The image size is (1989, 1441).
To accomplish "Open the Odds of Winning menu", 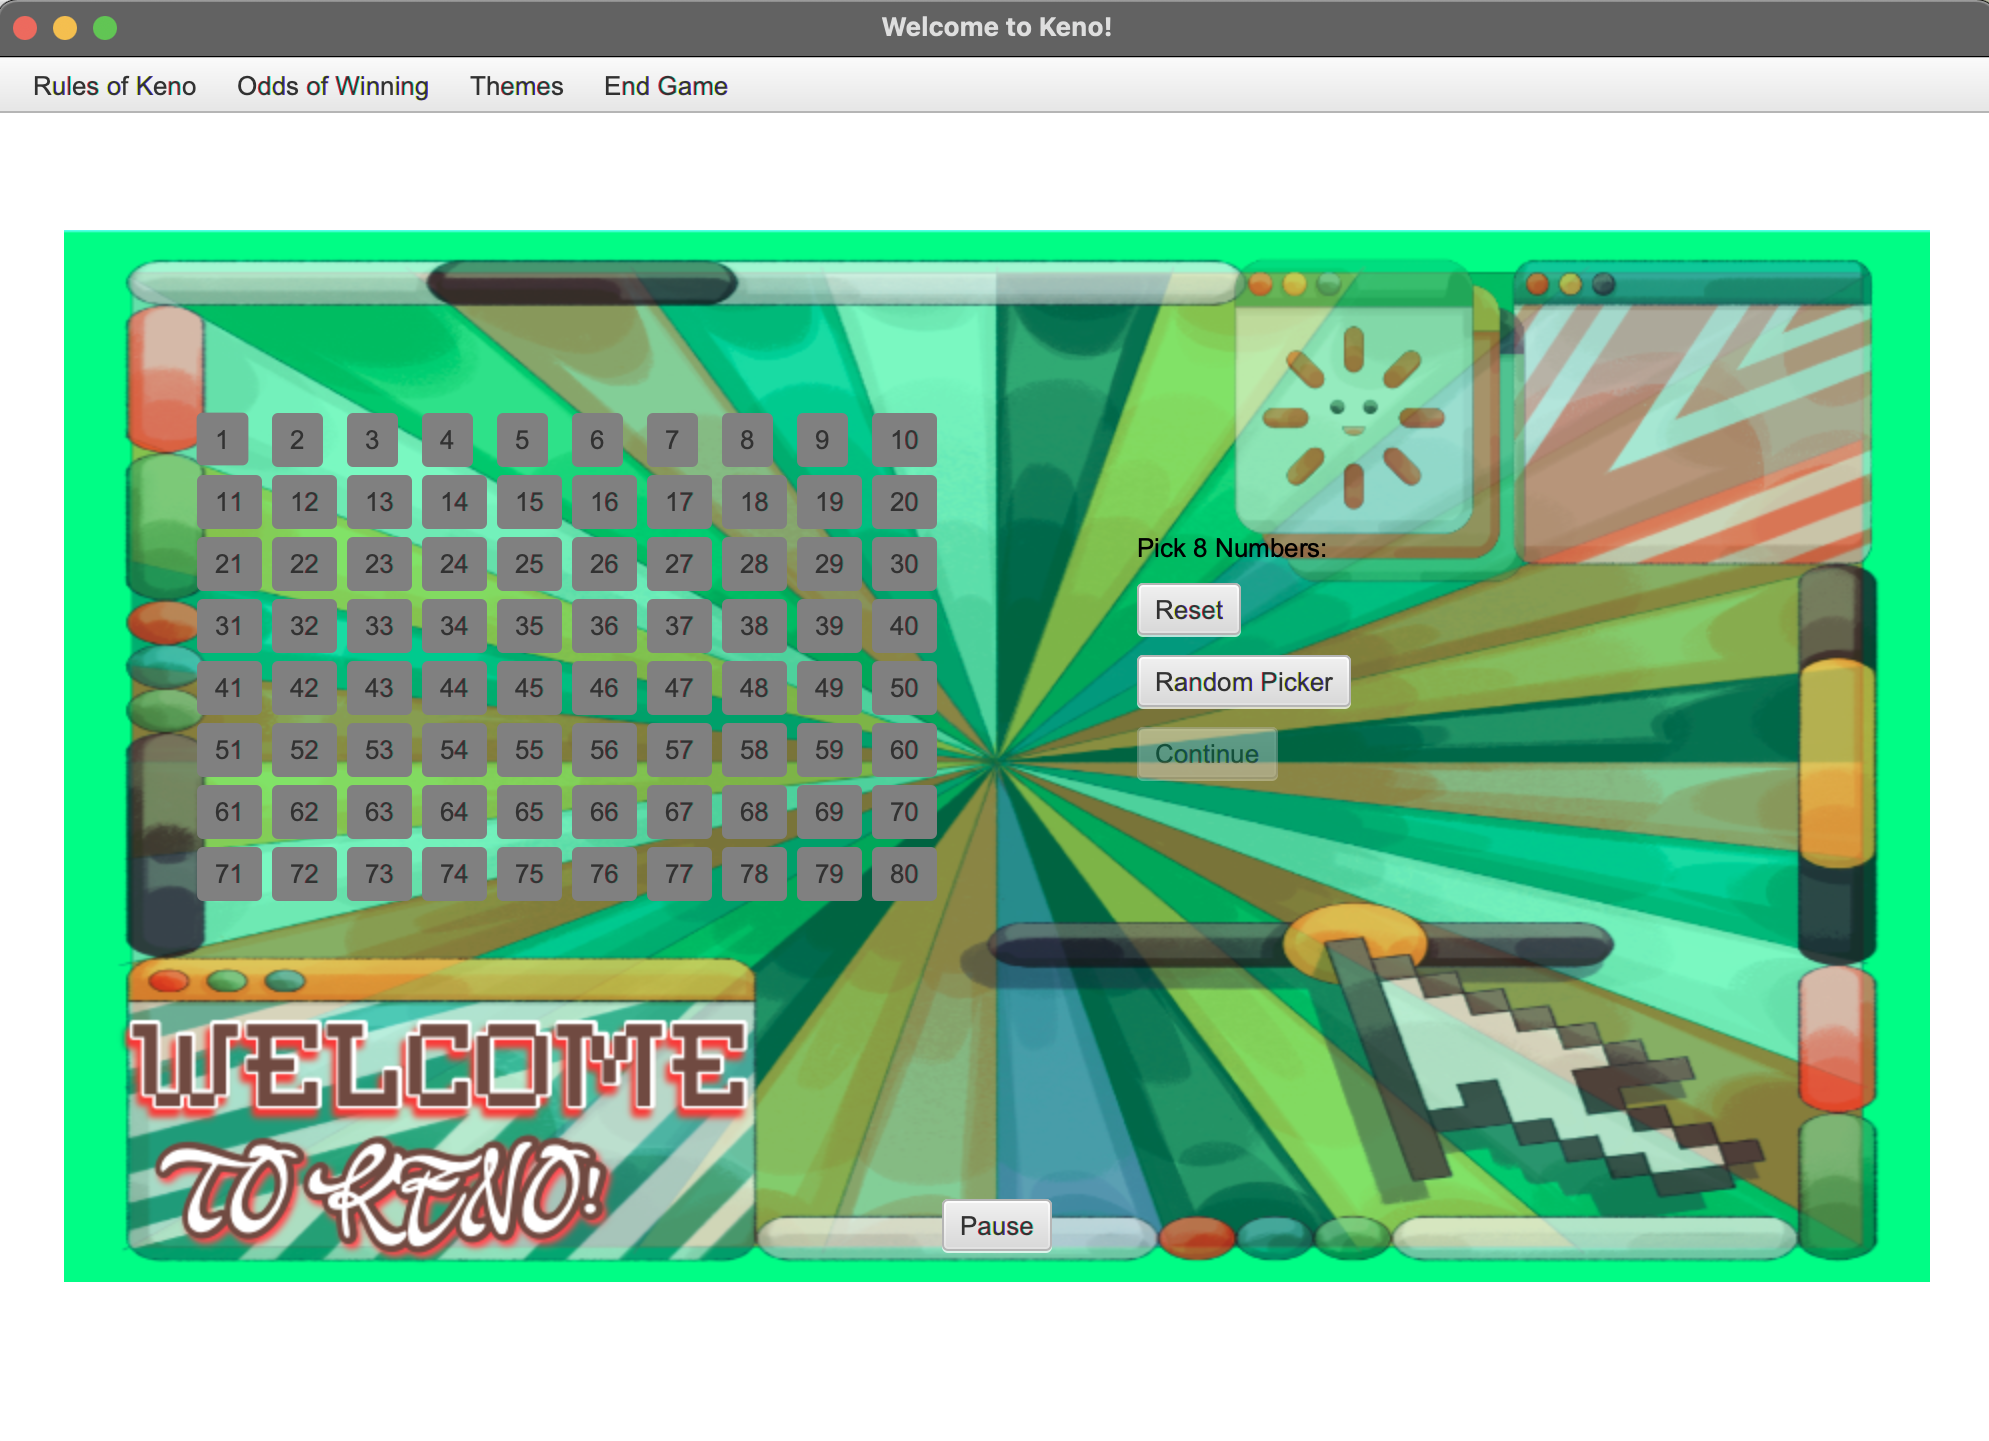I will point(332,86).
